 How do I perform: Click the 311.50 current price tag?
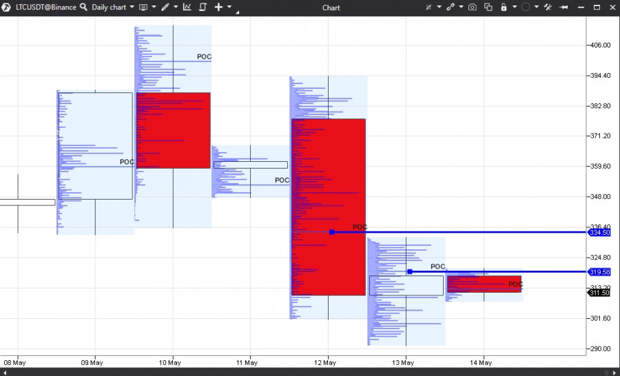[599, 293]
